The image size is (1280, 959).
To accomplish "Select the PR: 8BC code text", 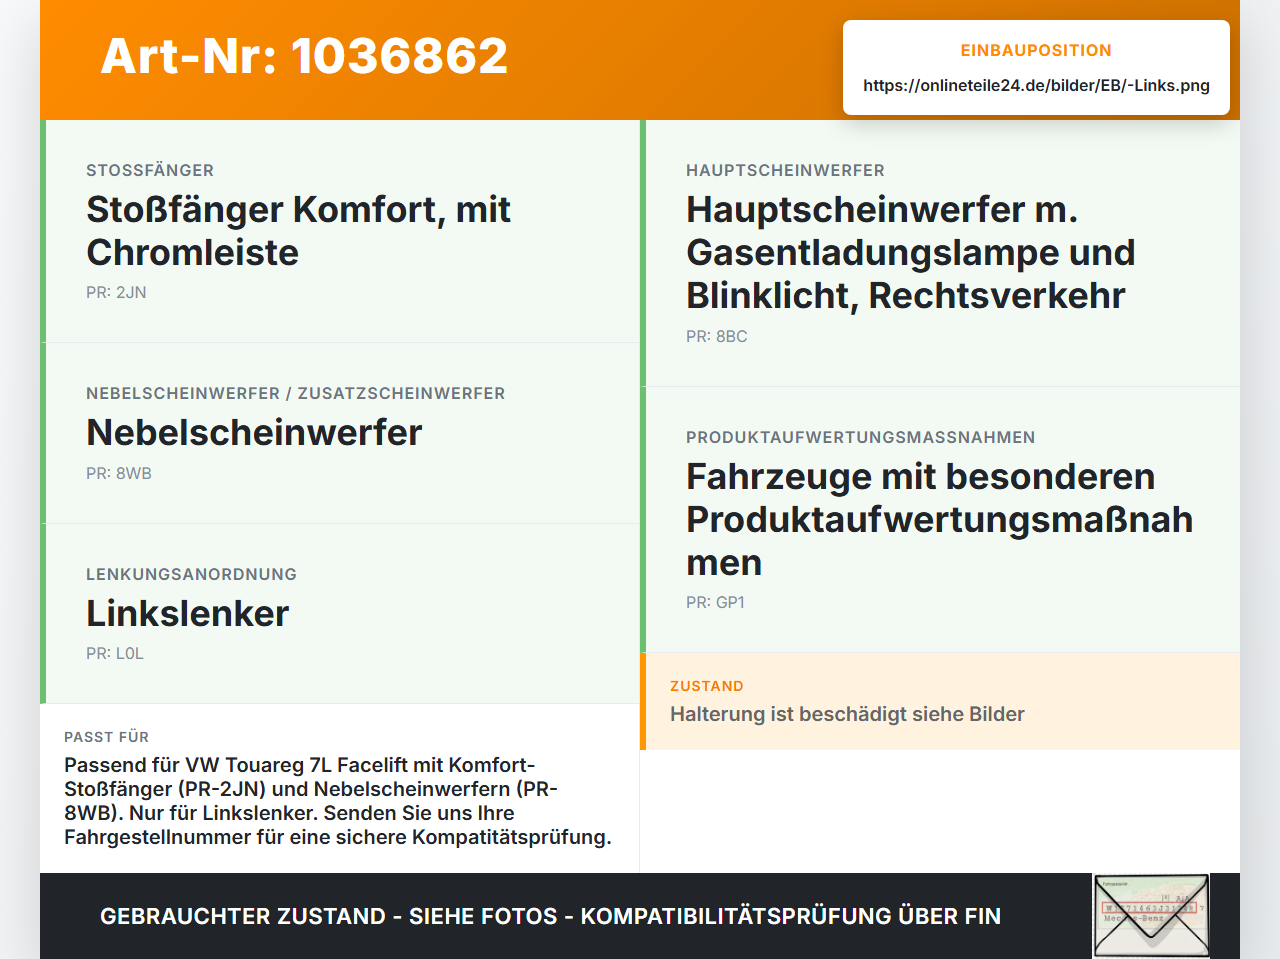I will tap(716, 337).
